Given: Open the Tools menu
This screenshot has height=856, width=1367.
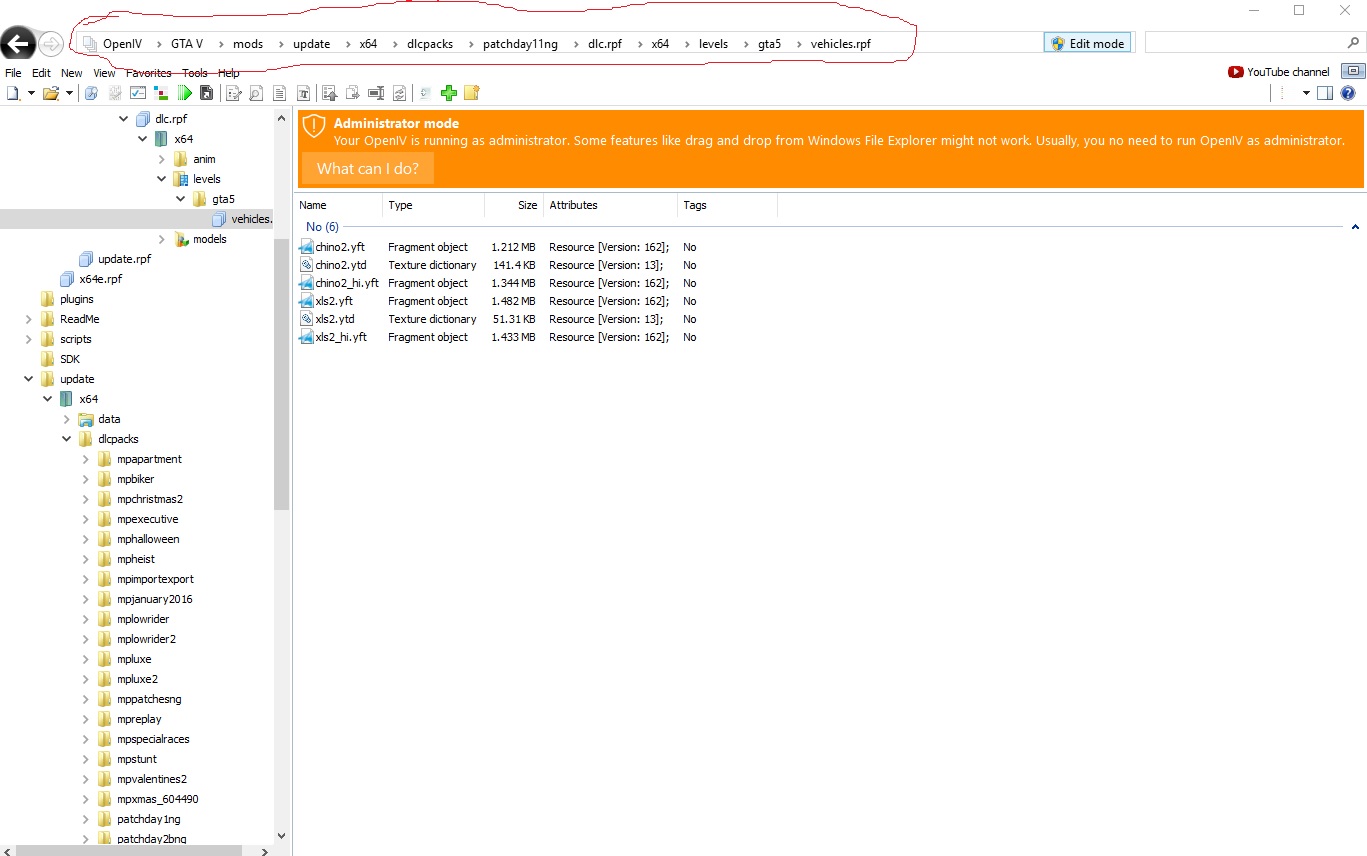Looking at the screenshot, I should tap(195, 73).
